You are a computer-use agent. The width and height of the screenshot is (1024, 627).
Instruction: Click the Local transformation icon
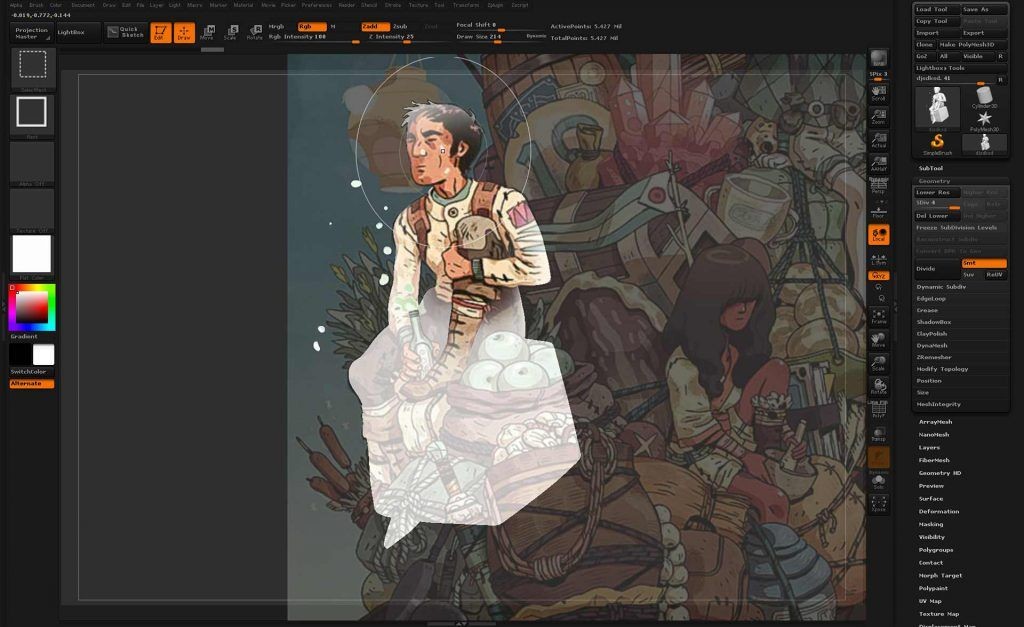tap(879, 234)
